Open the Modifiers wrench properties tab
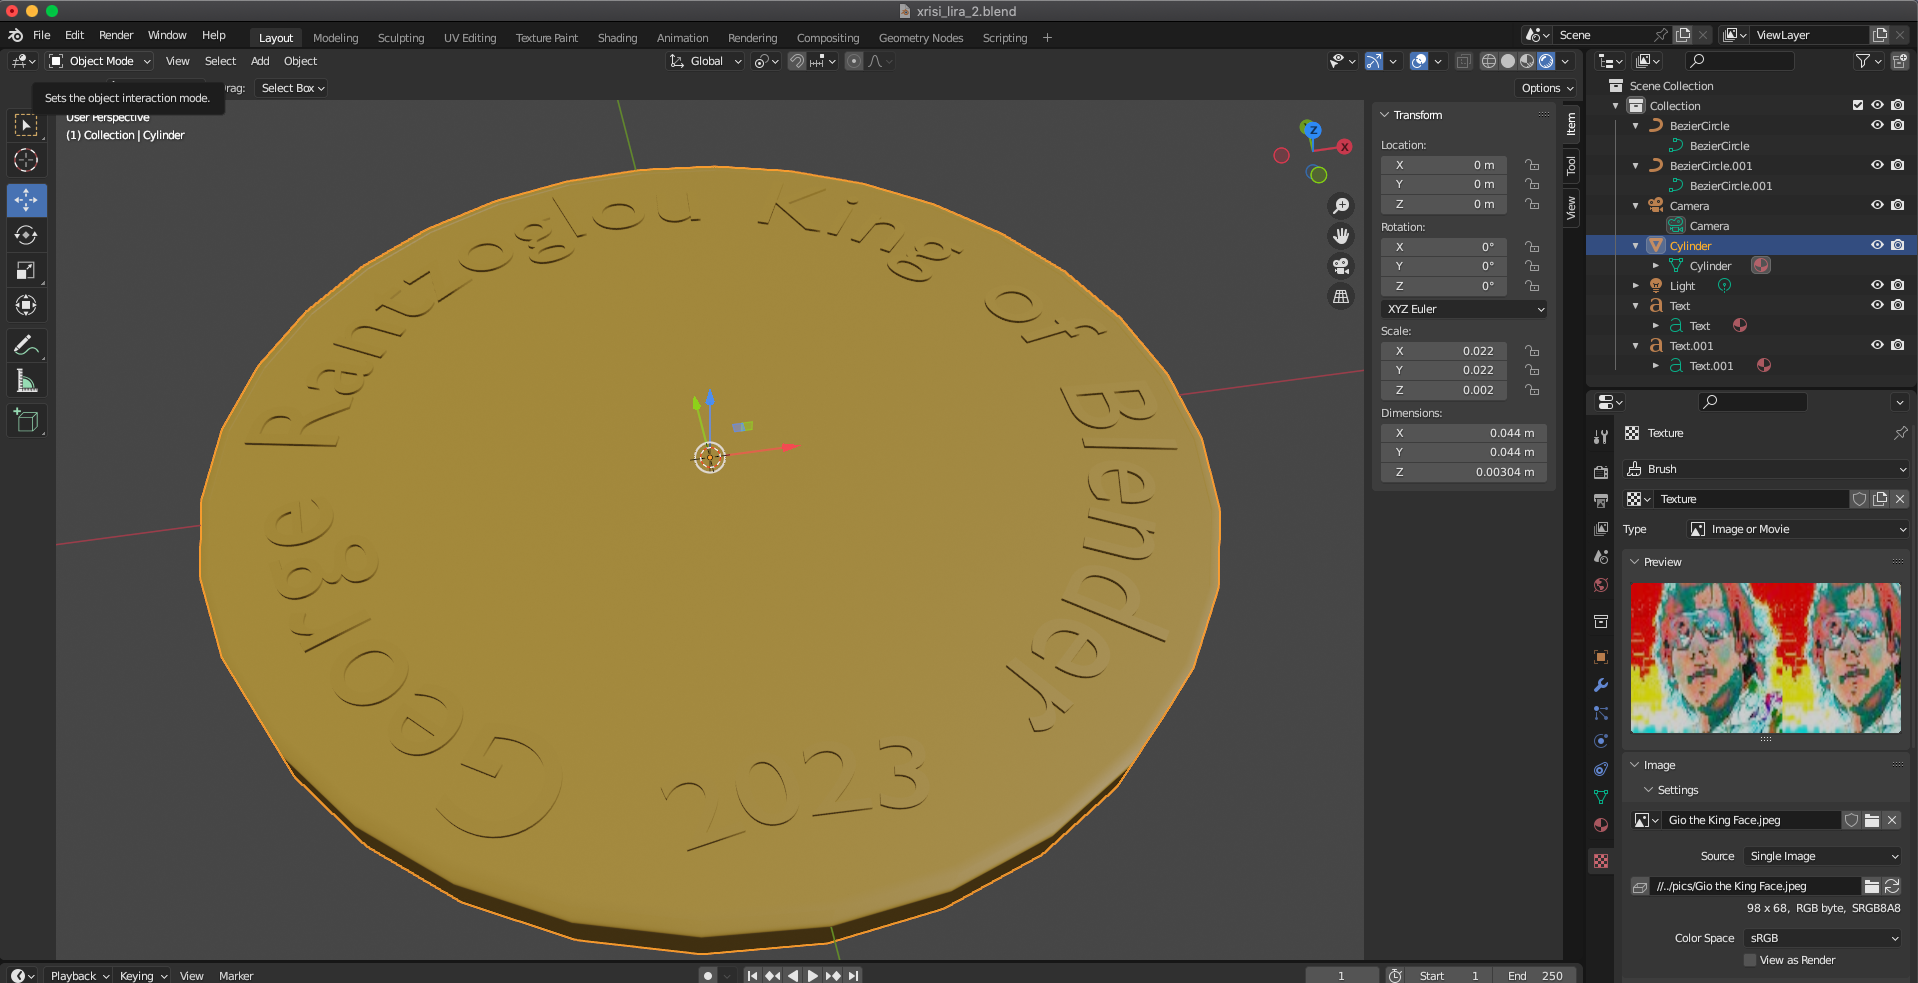This screenshot has width=1918, height=983. tap(1601, 685)
